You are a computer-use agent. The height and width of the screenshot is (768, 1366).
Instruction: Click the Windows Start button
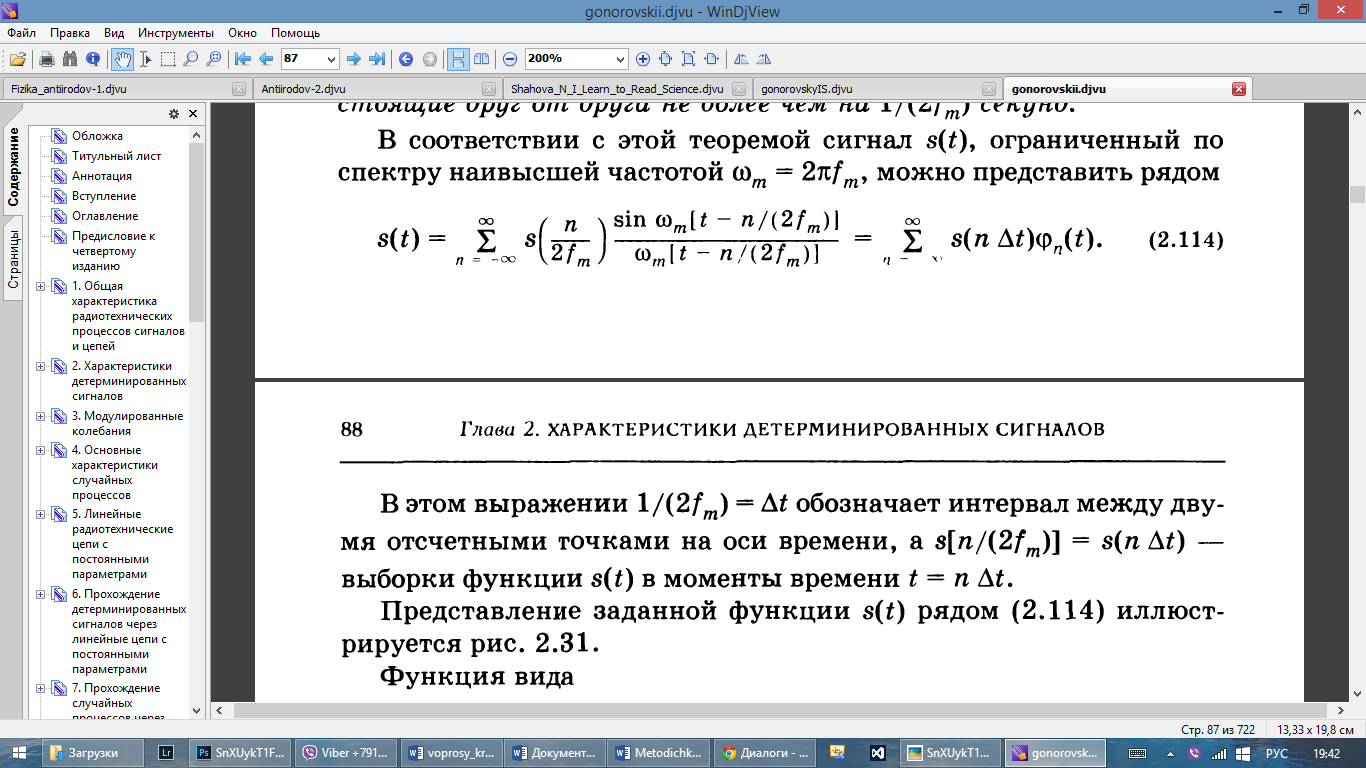(x=19, y=753)
